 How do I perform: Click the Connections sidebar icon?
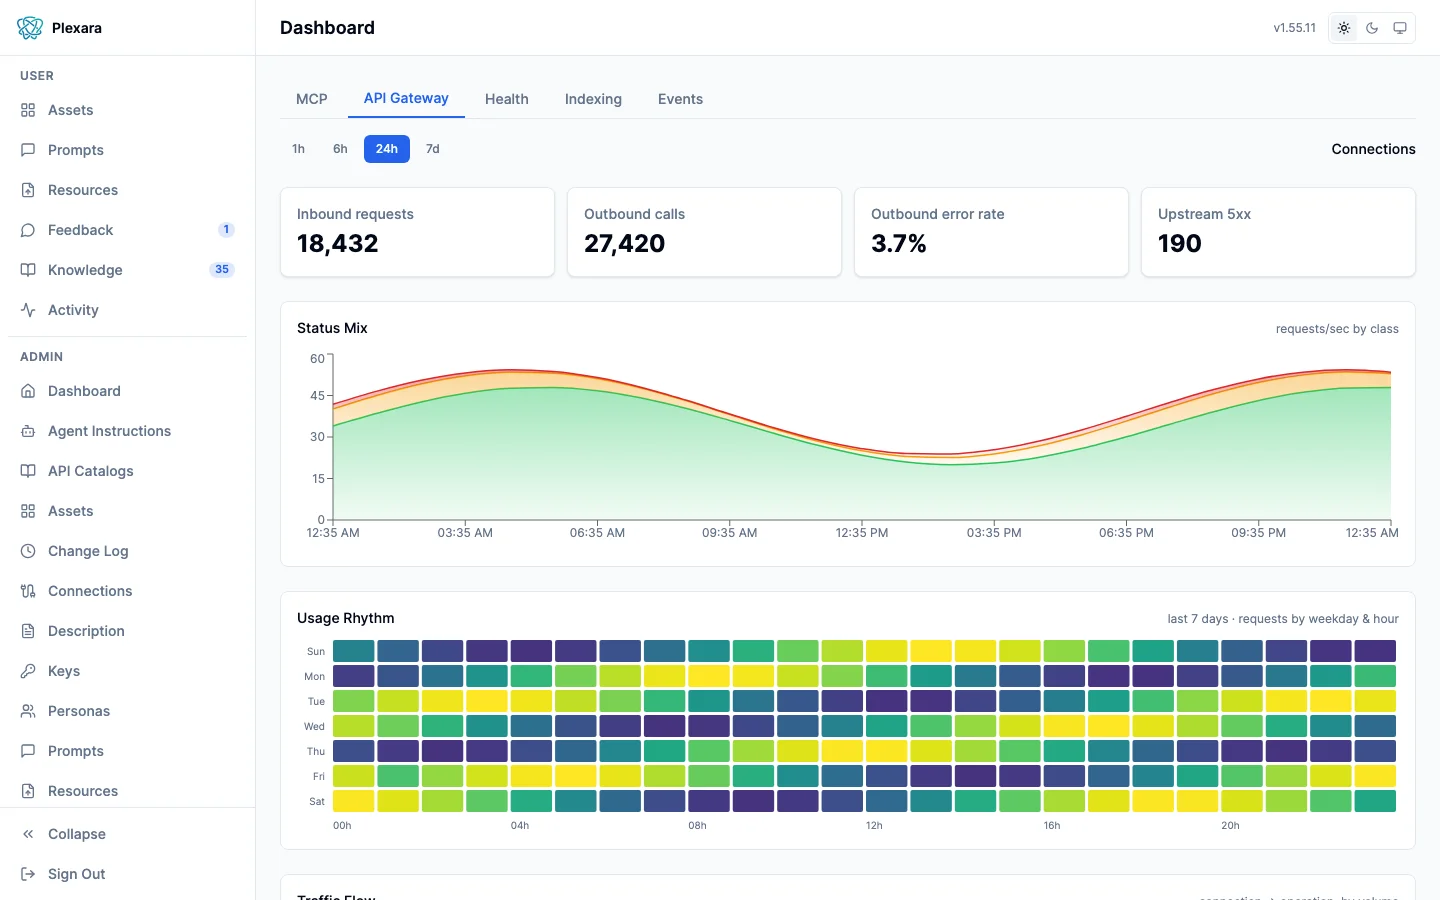[x=28, y=591]
